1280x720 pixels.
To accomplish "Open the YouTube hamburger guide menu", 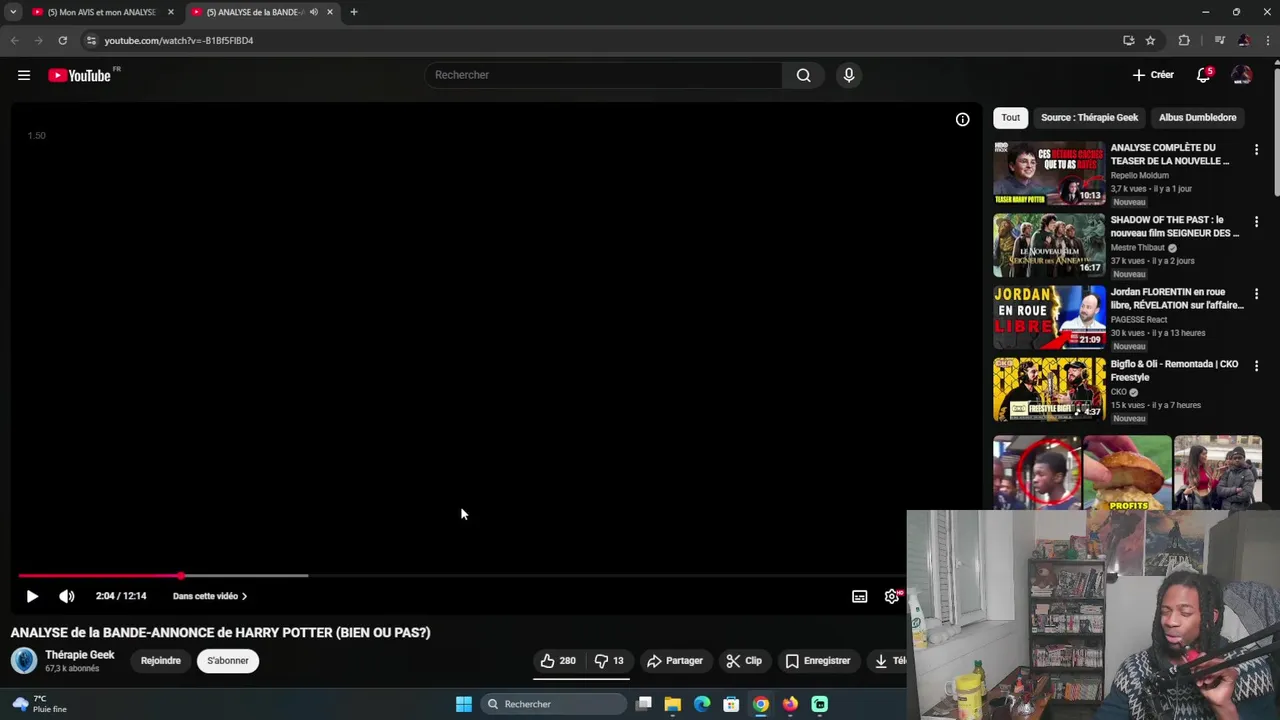I will [x=24, y=75].
